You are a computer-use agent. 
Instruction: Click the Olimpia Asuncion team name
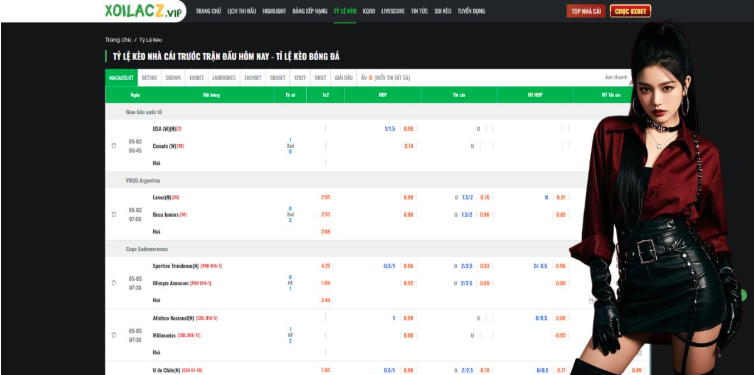[170, 283]
